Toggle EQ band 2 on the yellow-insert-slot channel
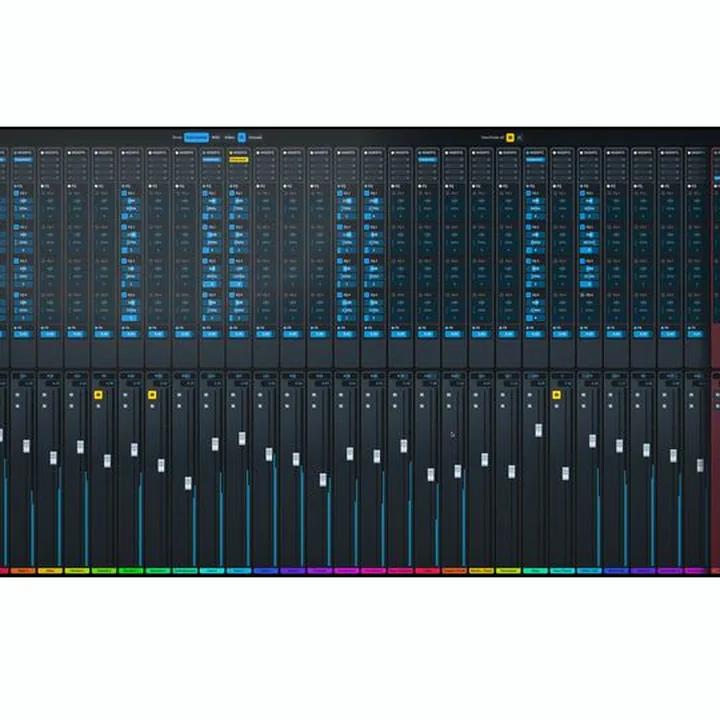Screen dimensions: 720x720 click(x=232, y=227)
